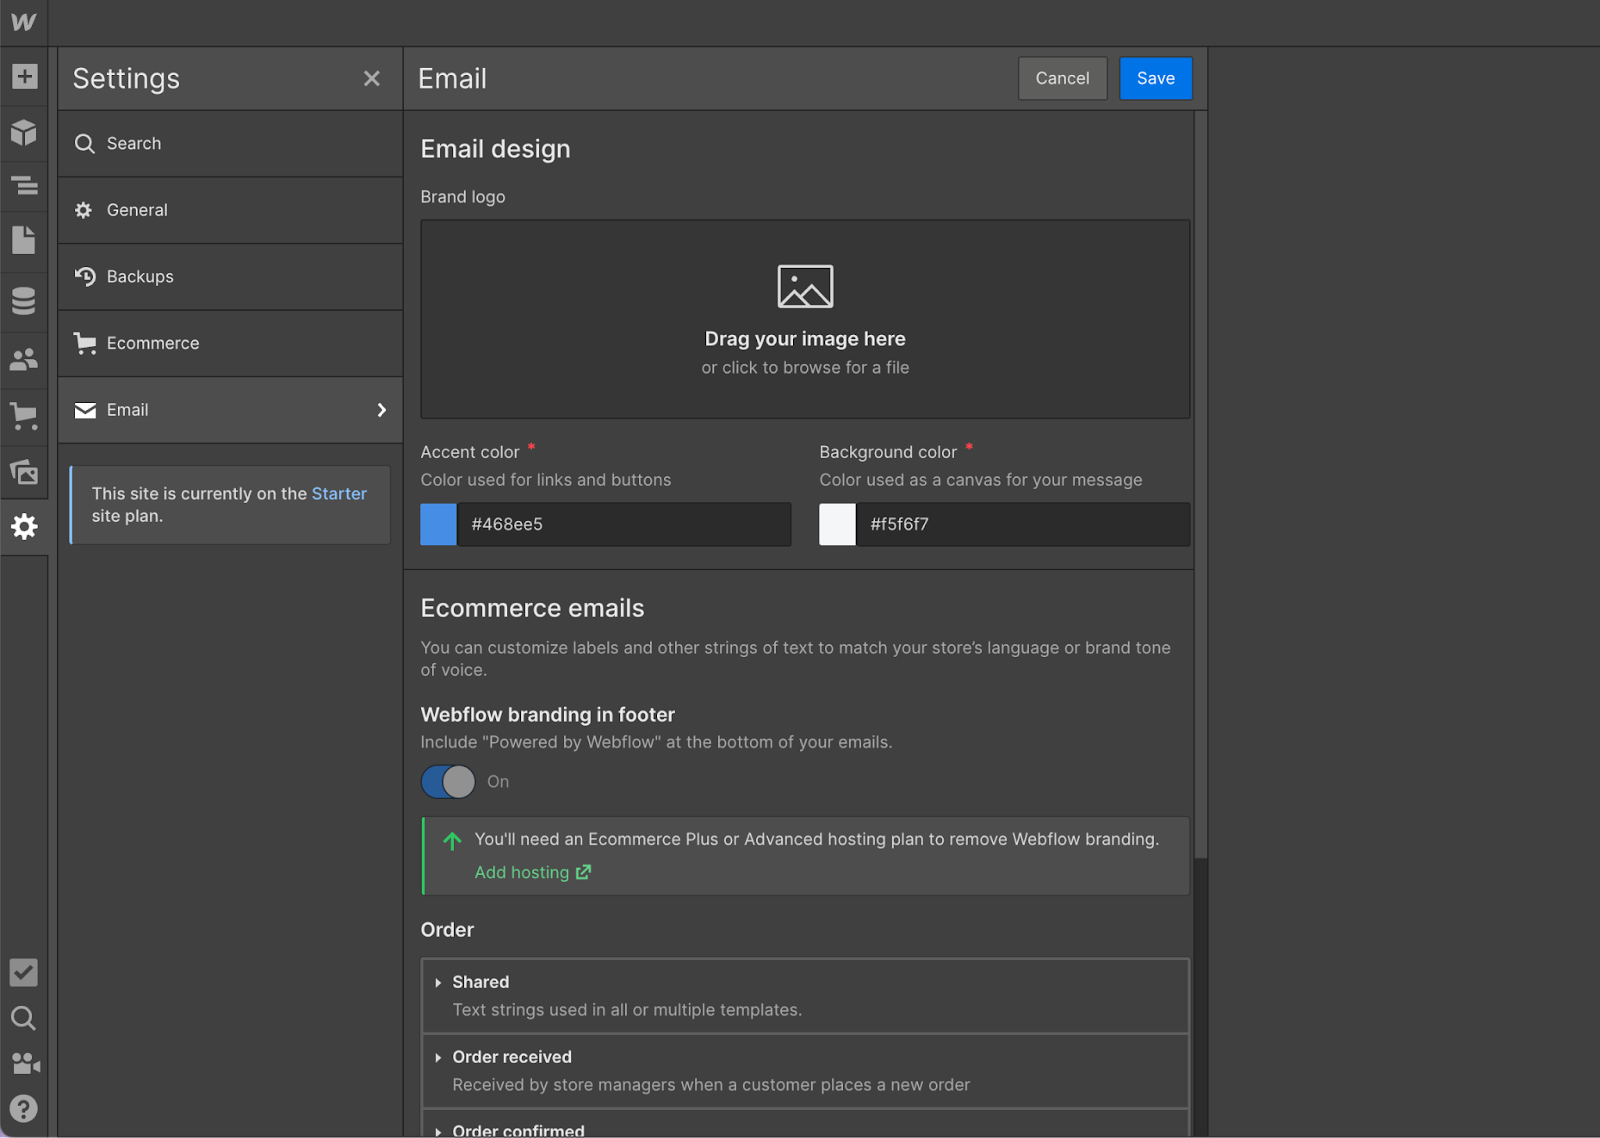This screenshot has width=1600, height=1138.
Task: Open the Add Elements panel
Action: pos(24,76)
